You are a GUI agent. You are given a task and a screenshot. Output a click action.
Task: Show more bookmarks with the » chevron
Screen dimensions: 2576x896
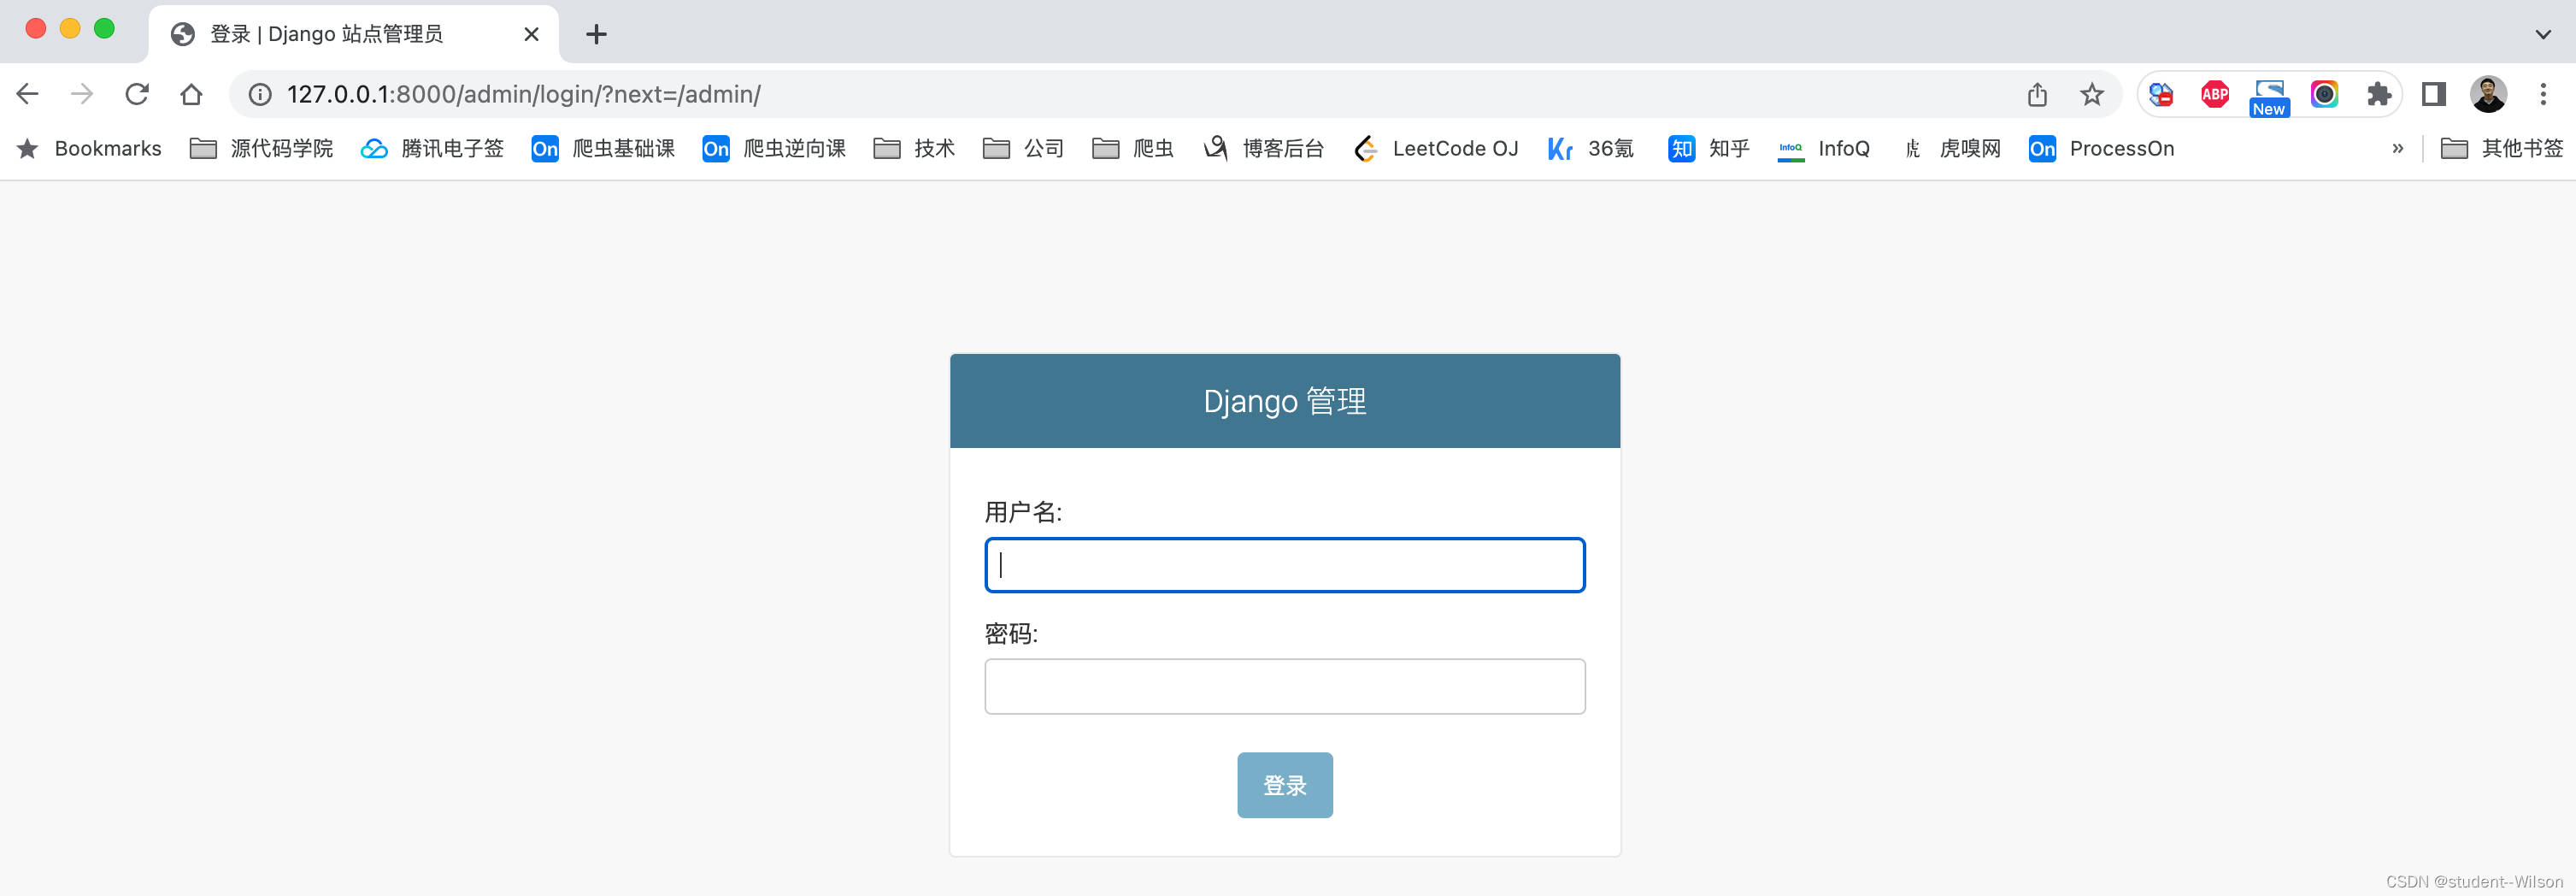click(2397, 149)
